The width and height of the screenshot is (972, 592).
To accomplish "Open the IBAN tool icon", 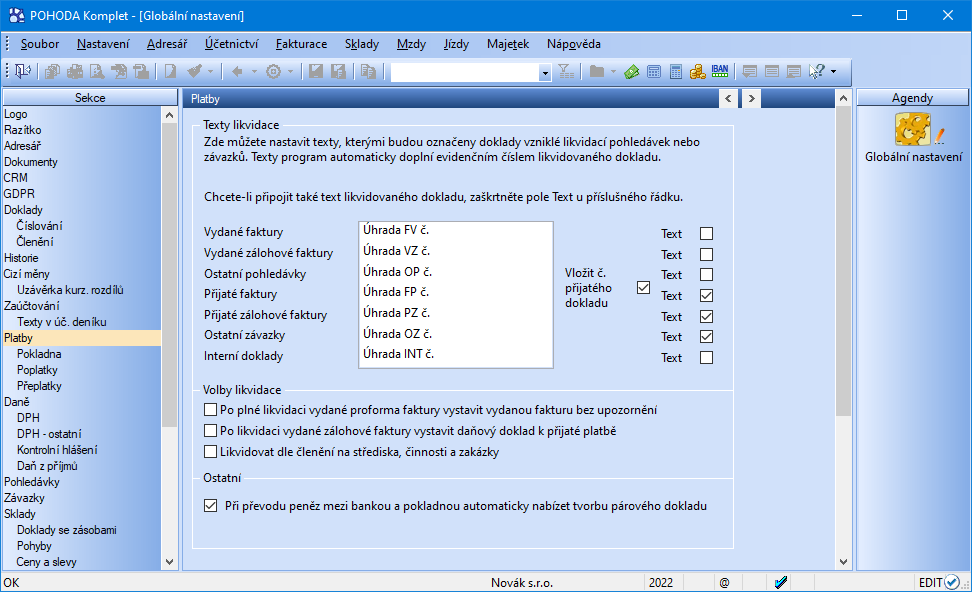I will click(x=720, y=71).
